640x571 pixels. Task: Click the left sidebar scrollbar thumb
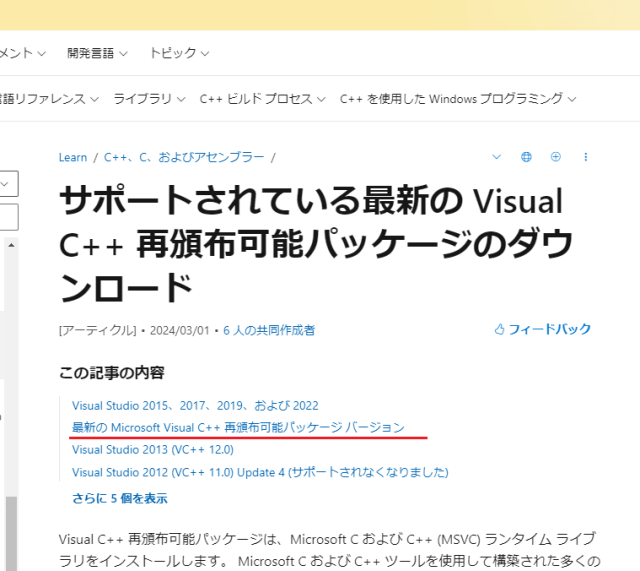click(11, 533)
